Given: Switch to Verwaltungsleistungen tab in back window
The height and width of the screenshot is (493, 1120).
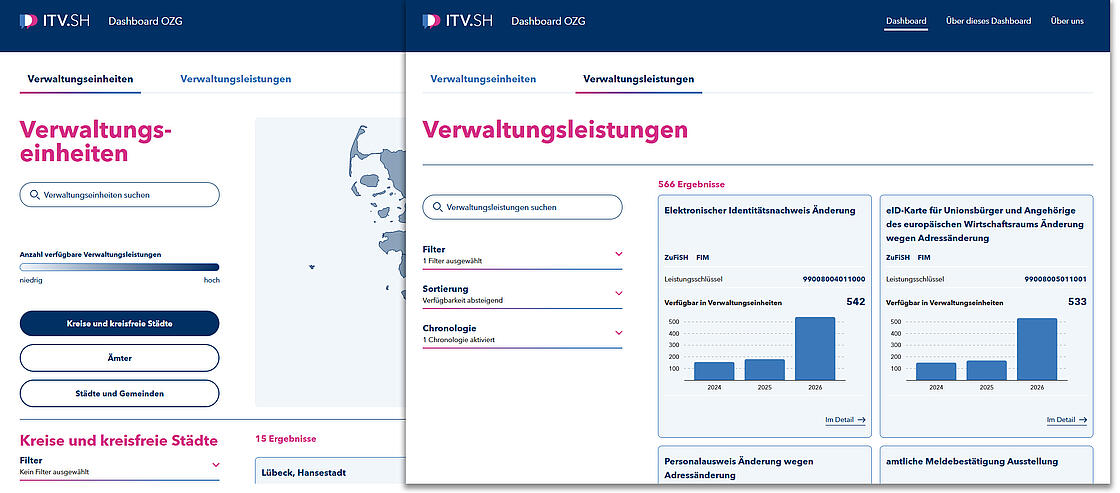Looking at the screenshot, I should [x=236, y=79].
